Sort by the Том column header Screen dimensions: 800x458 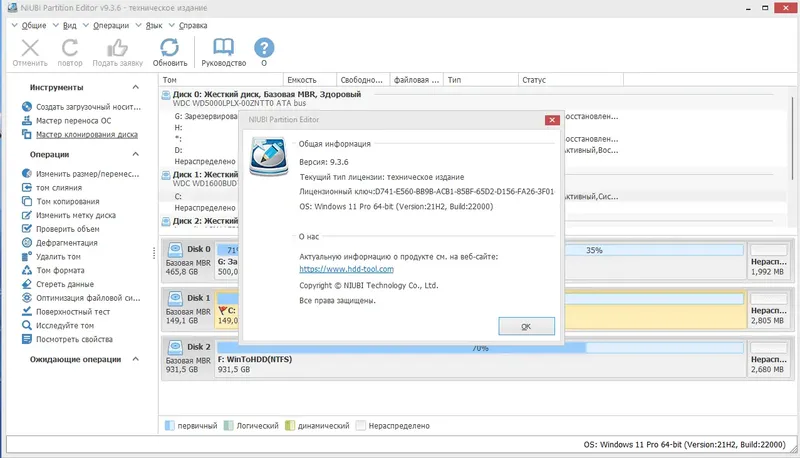click(x=220, y=80)
